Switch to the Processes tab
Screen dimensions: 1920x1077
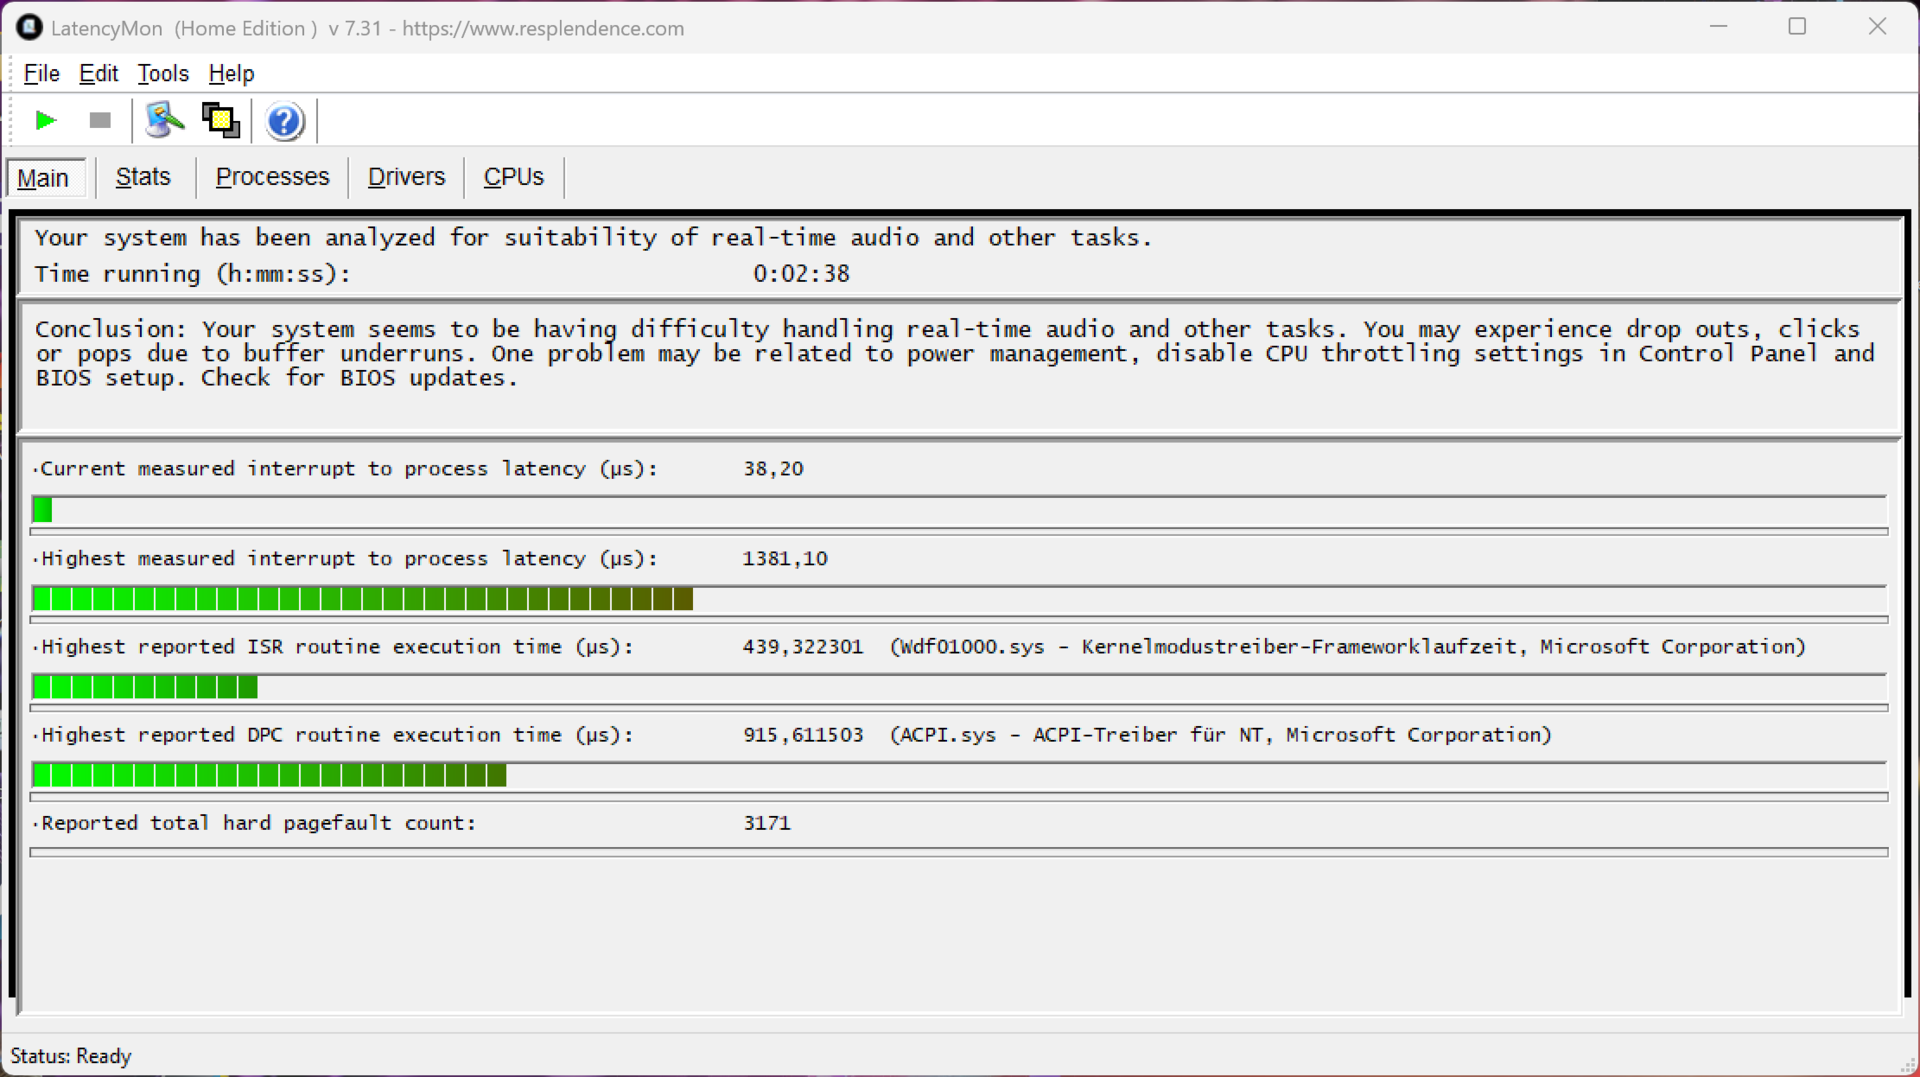pyautogui.click(x=272, y=177)
